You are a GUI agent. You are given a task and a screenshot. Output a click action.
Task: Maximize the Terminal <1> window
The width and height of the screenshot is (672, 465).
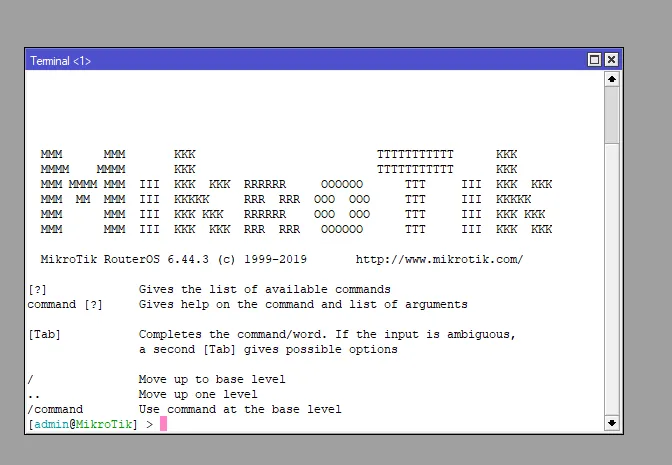(594, 60)
